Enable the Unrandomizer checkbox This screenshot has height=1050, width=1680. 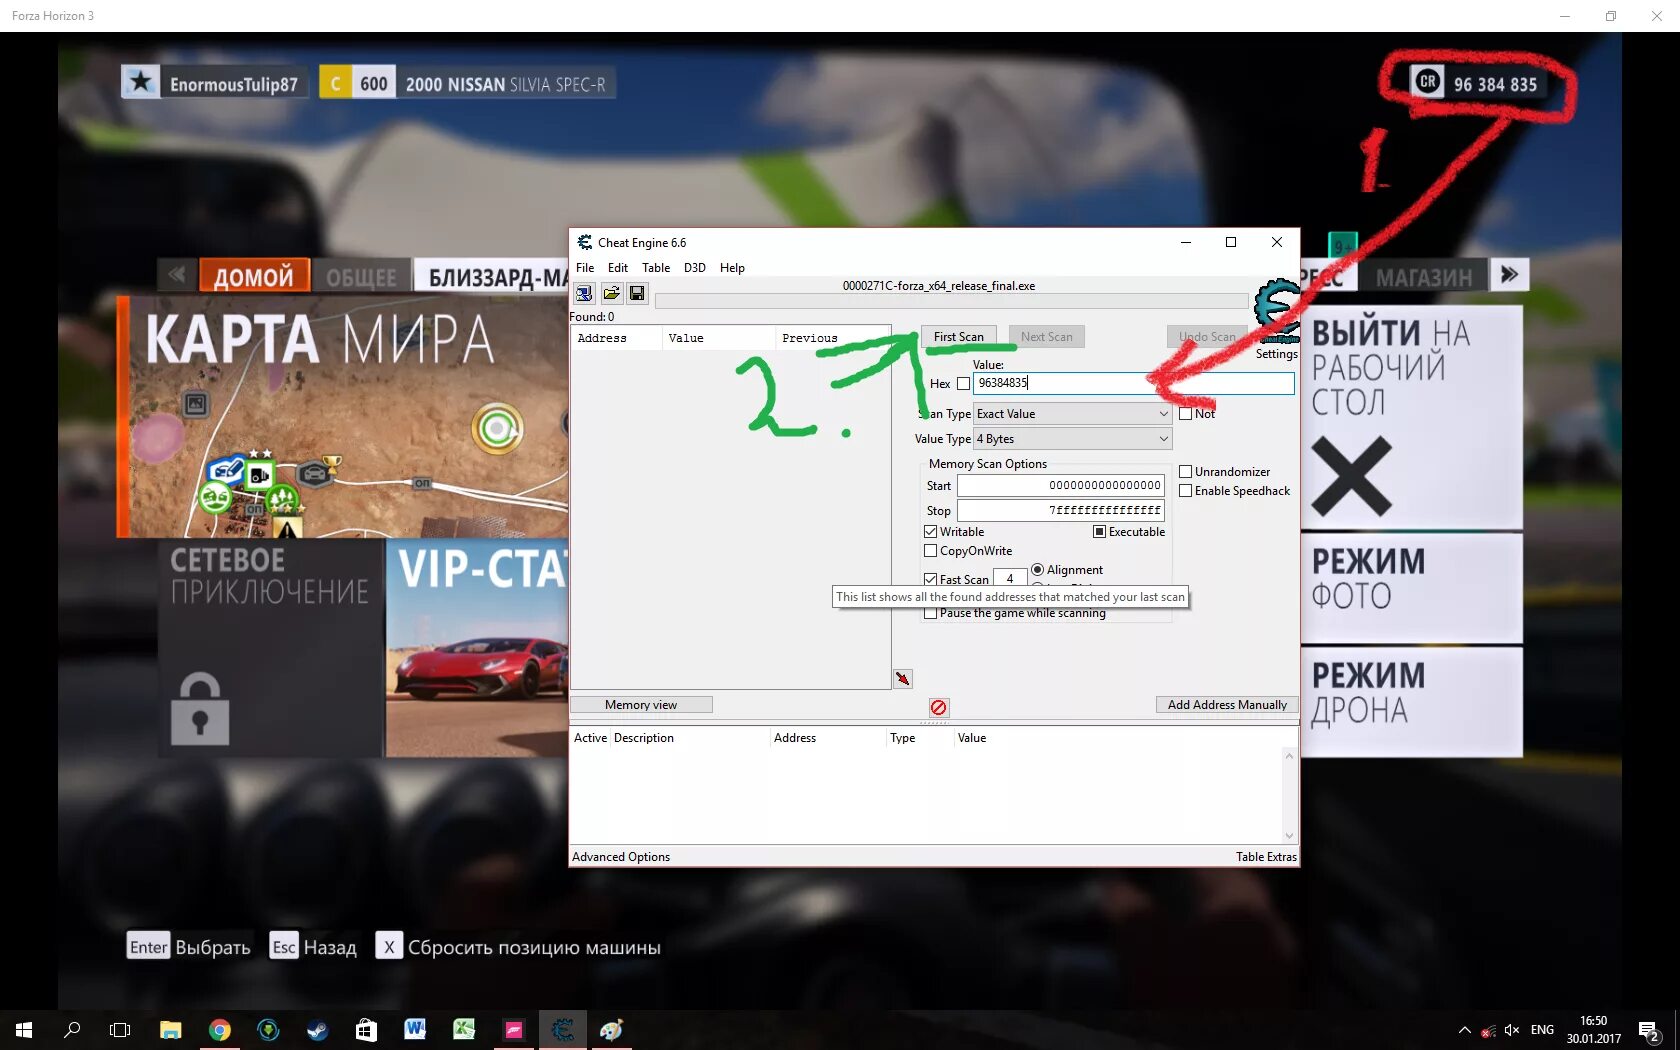[1185, 472]
